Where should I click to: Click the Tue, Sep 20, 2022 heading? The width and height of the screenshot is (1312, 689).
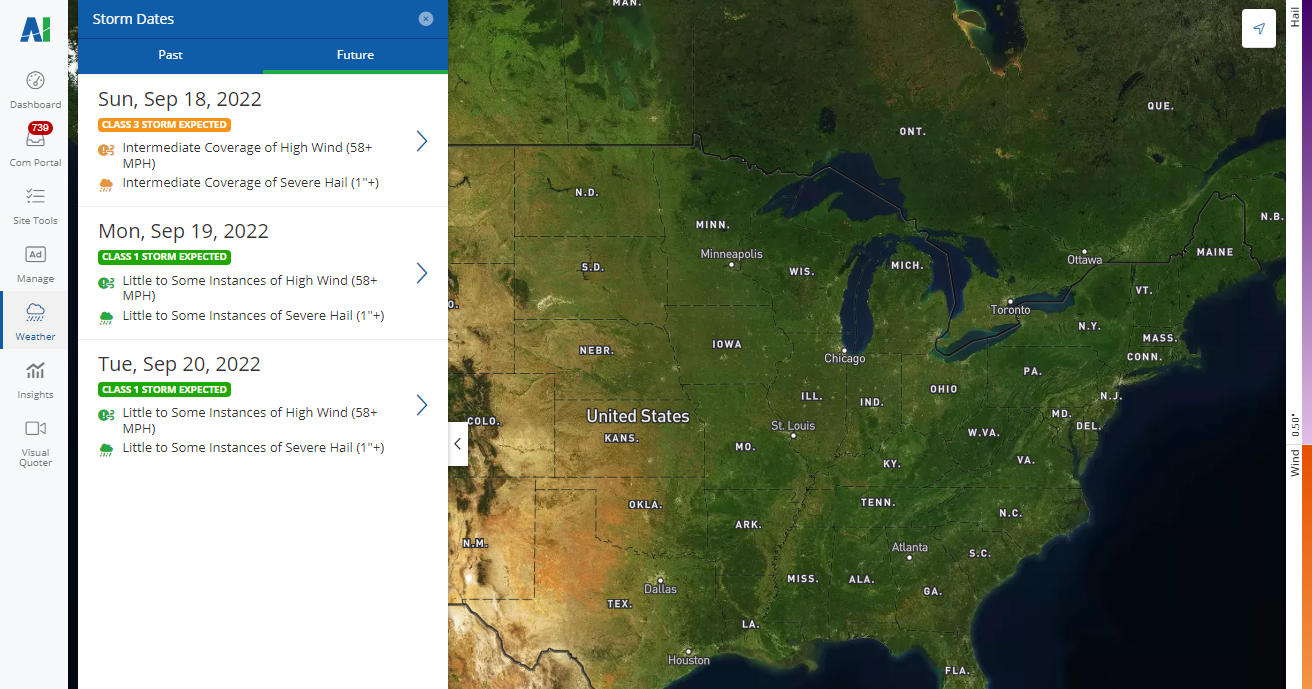179,364
